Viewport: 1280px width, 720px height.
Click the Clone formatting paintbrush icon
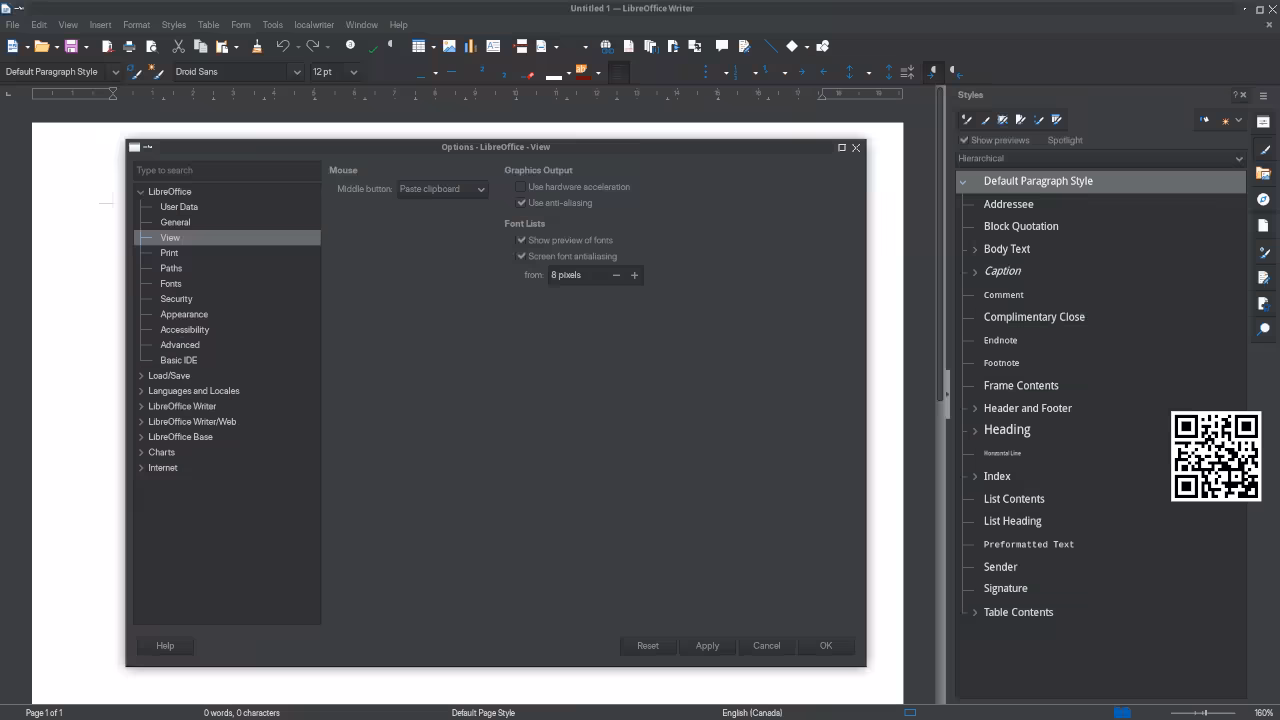[x=256, y=46]
